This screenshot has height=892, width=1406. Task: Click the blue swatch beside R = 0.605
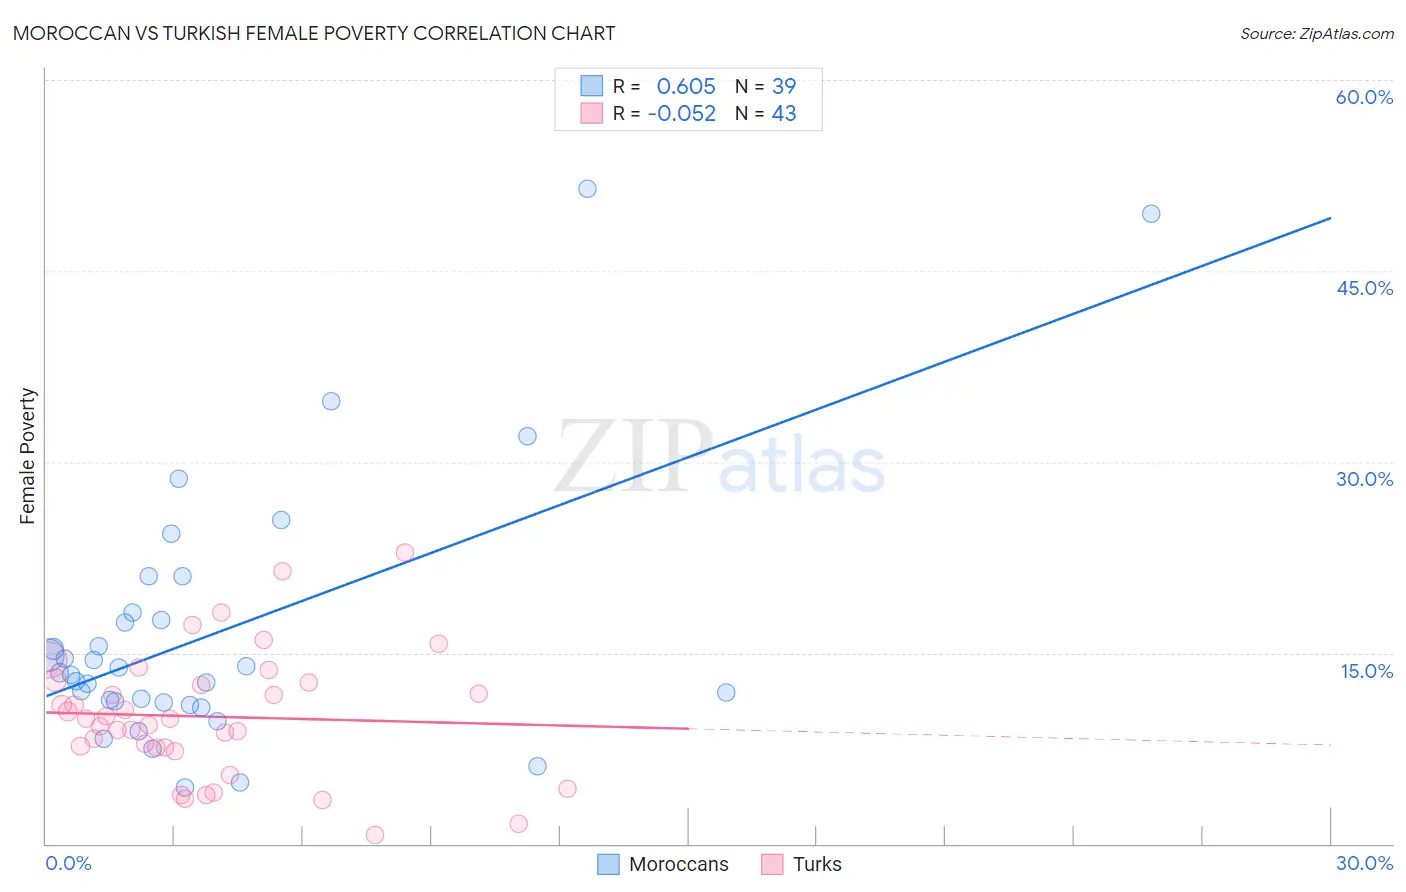coord(592,86)
